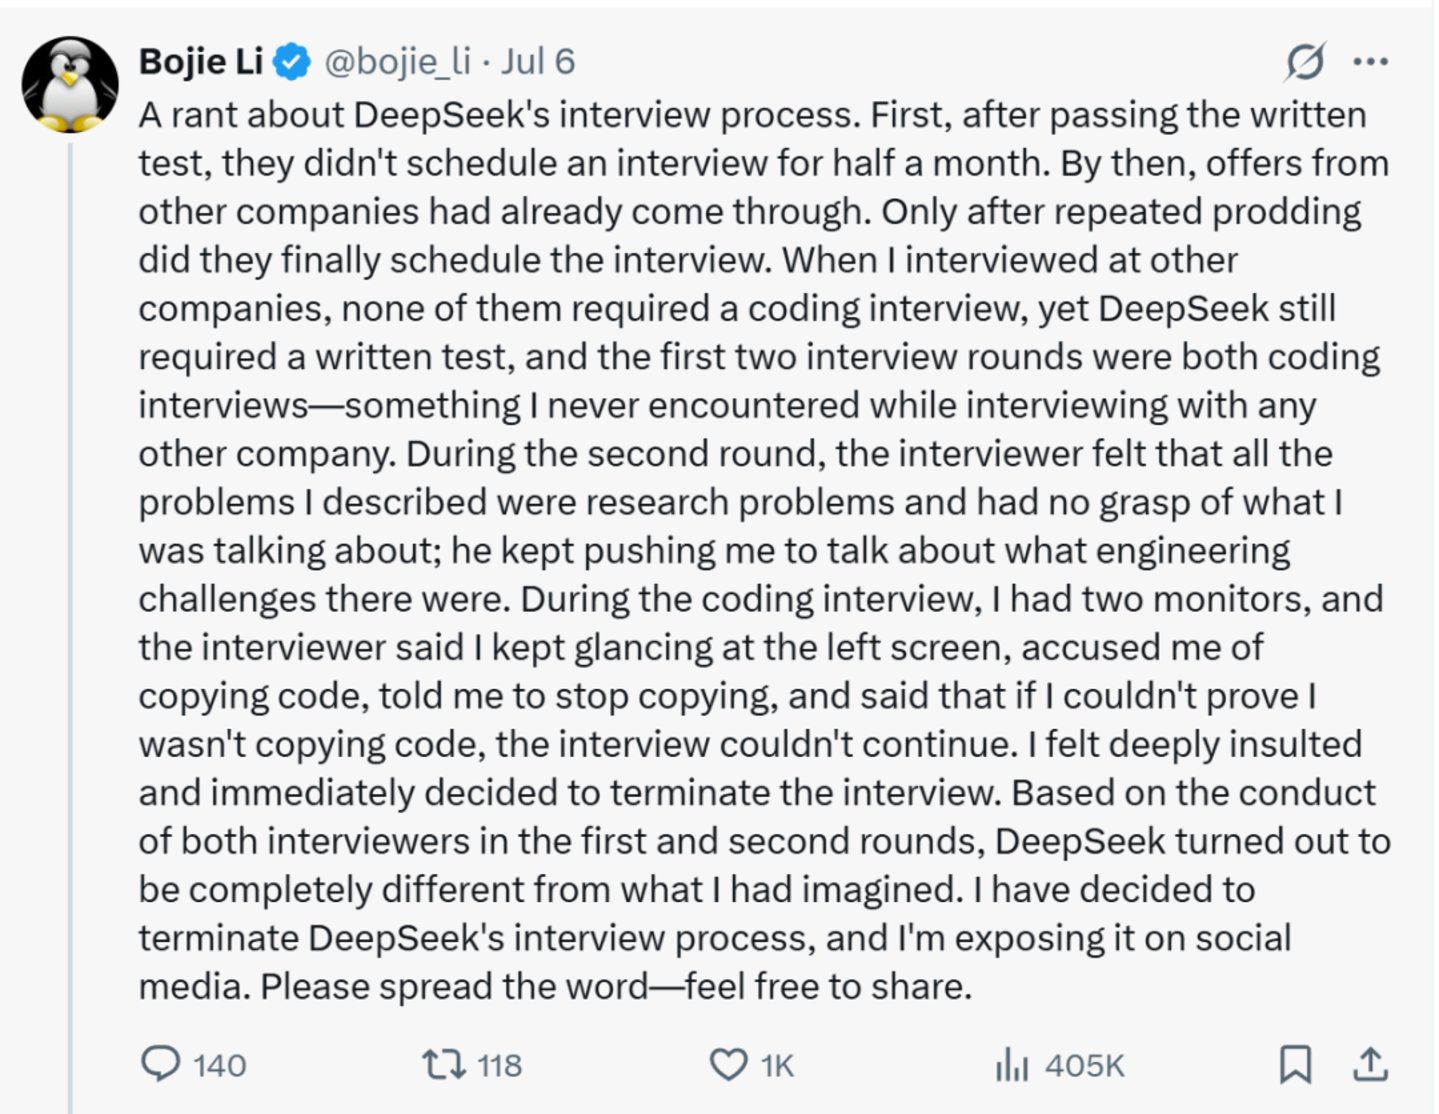Open the Jul 6 timestamp permalink

point(538,62)
